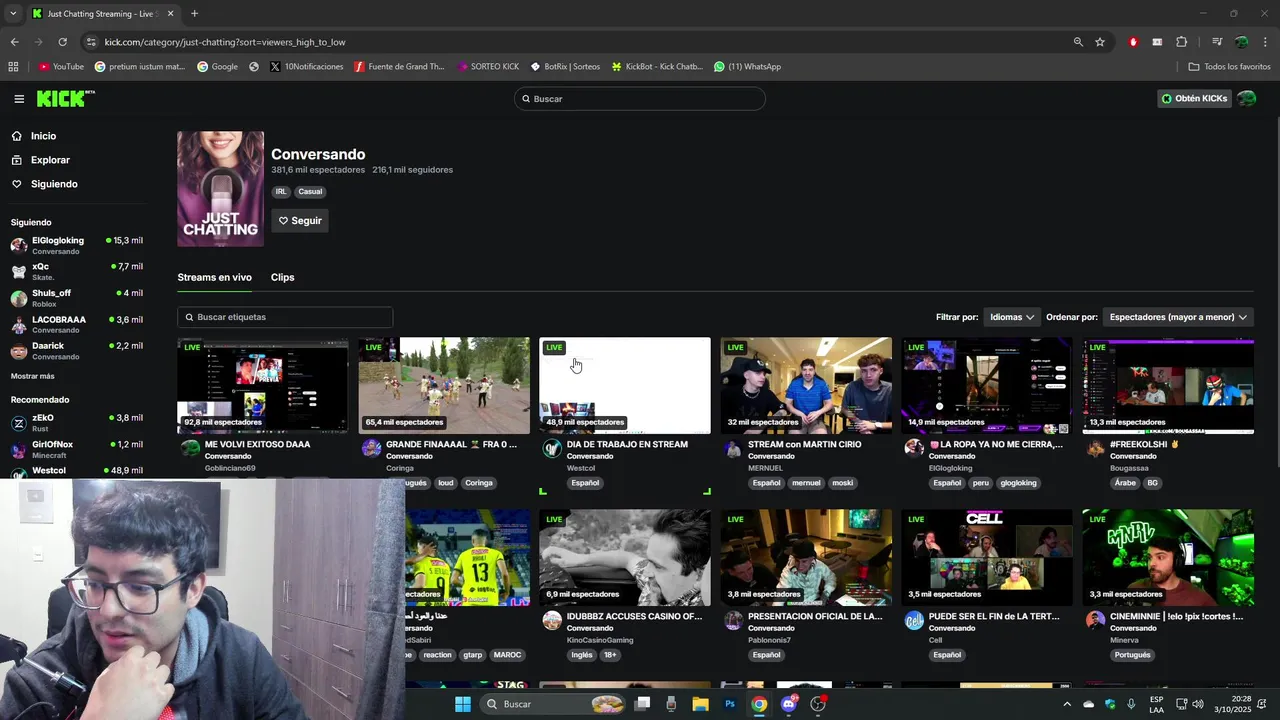
Task: Open CINEMINNIE stream by Minerva thumbnail
Action: (x=1168, y=557)
